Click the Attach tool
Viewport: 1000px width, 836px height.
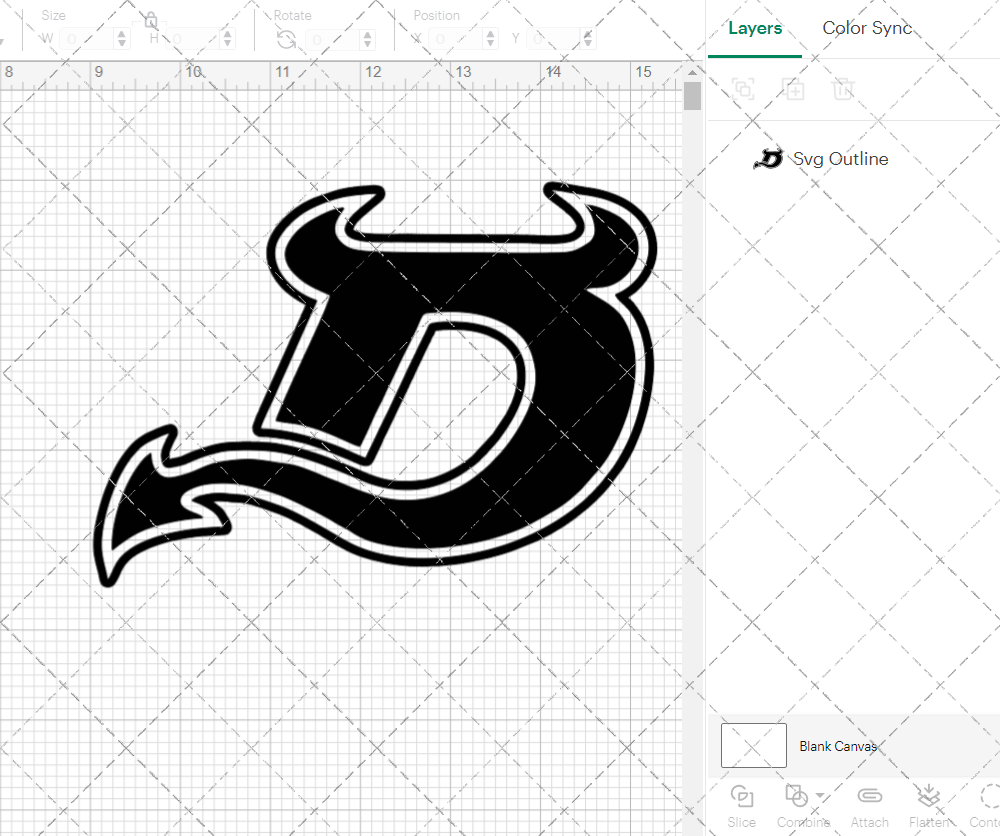click(x=869, y=806)
